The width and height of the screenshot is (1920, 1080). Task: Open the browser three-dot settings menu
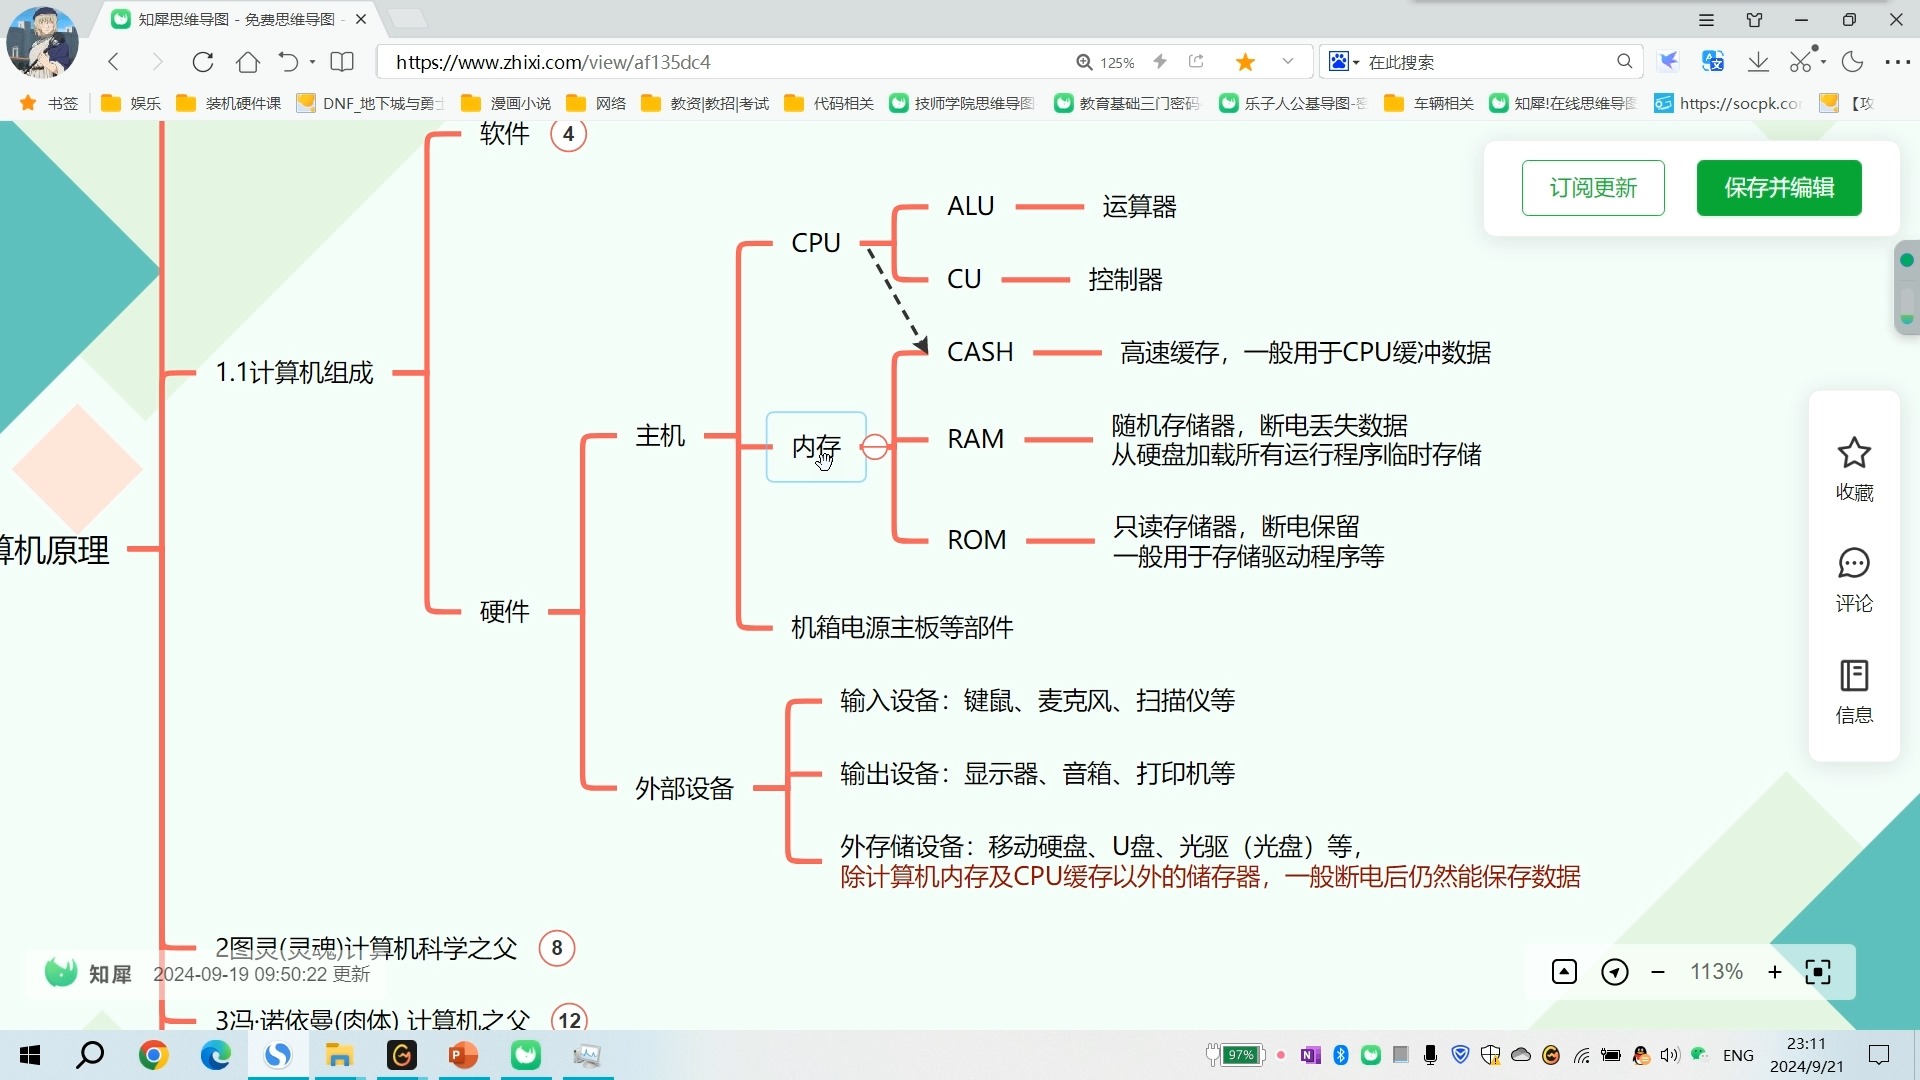click(1900, 61)
